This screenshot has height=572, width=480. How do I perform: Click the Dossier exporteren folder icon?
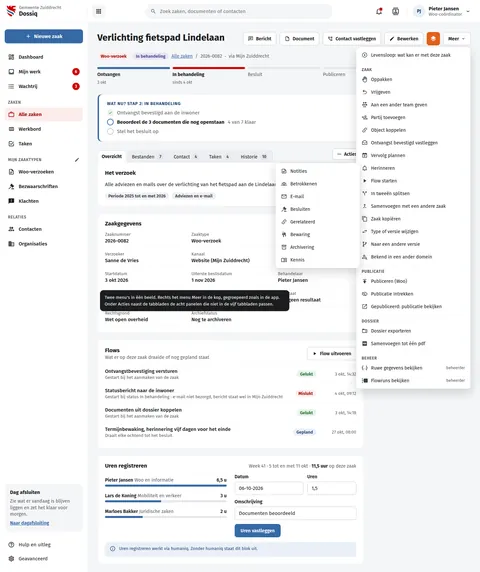[x=364, y=331]
